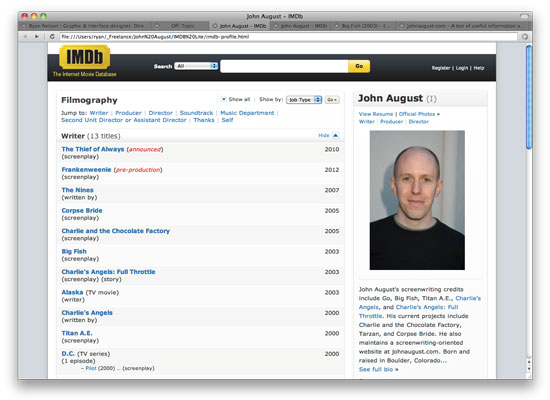Open the Pilot (2000) episode link
Viewport: 550px width, 400px height.
click(x=91, y=368)
